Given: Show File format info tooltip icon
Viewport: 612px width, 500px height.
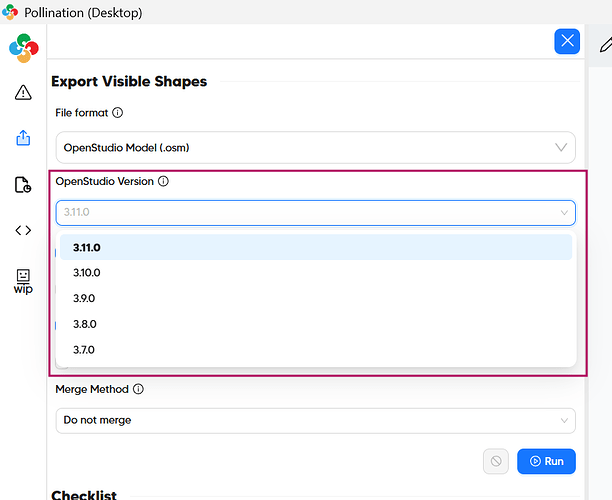Looking at the screenshot, I should (117, 113).
